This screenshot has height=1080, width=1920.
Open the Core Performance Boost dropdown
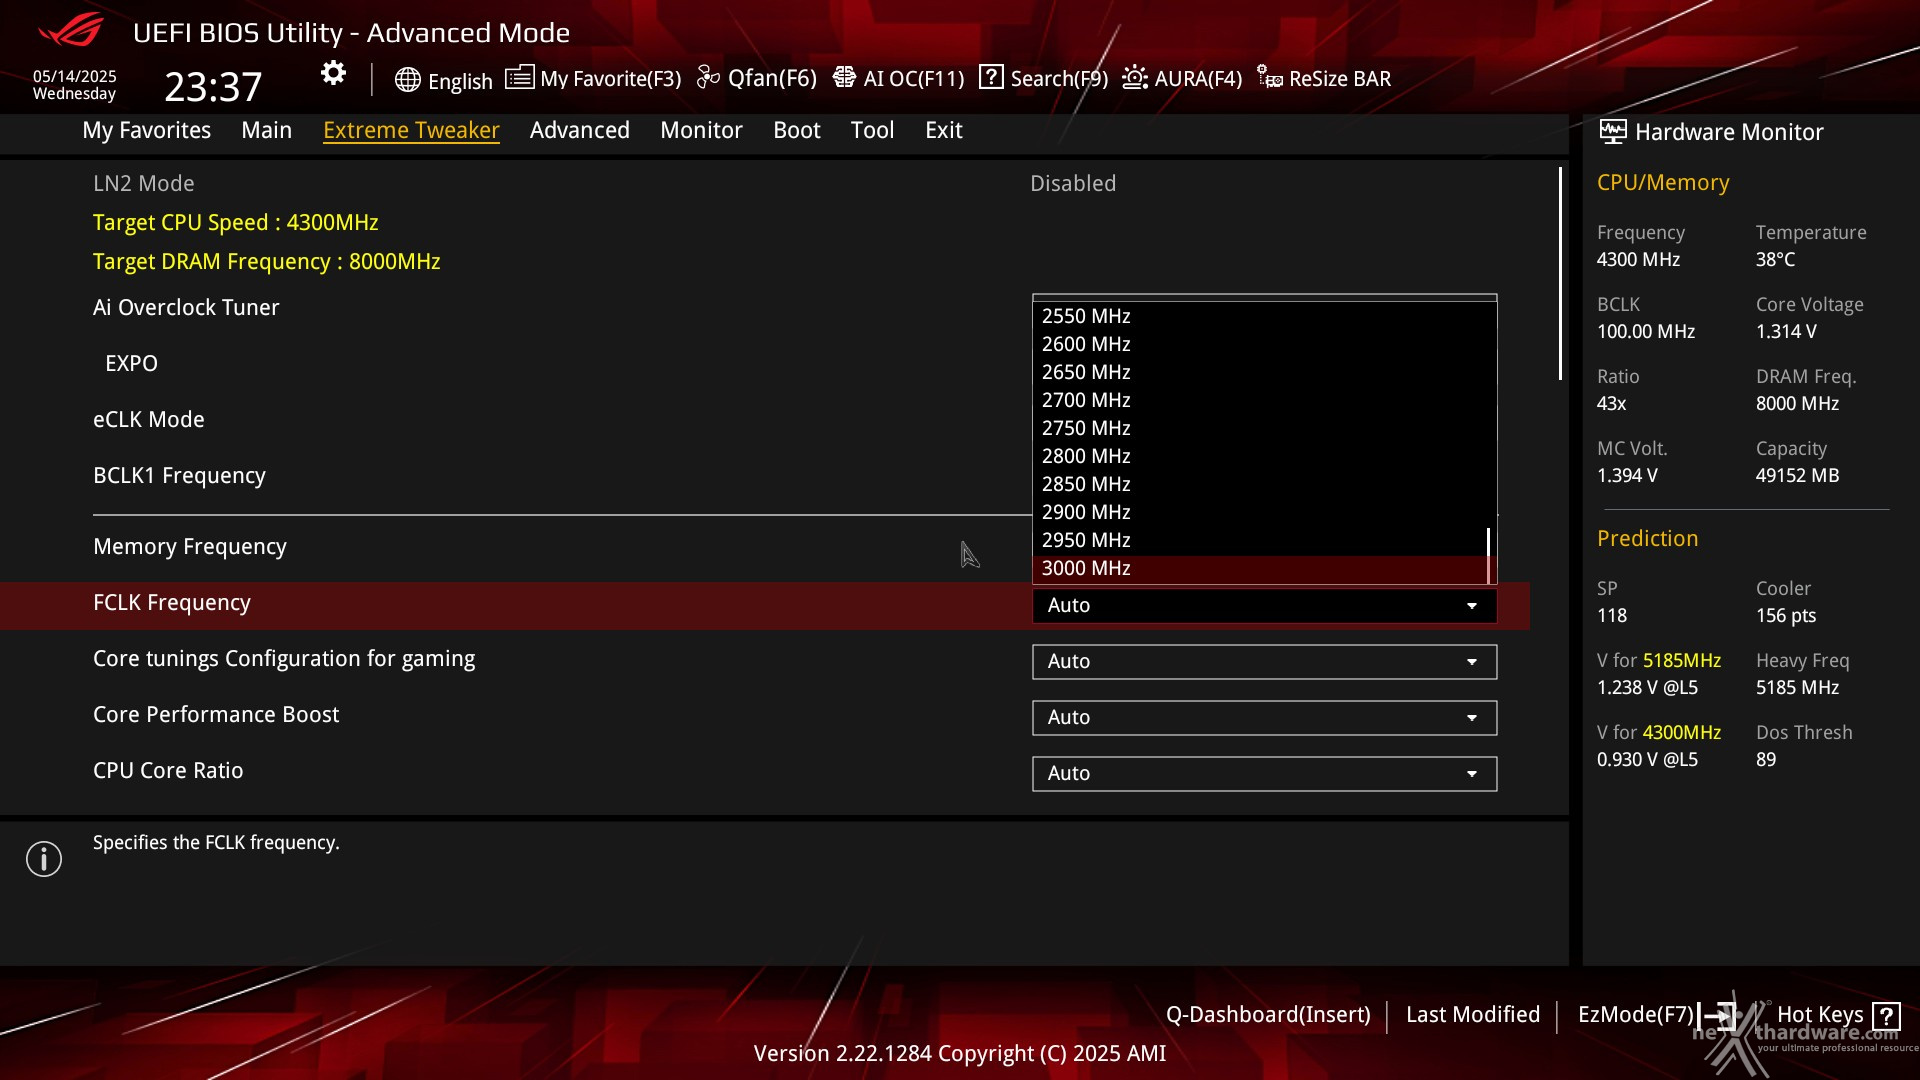1264,718
